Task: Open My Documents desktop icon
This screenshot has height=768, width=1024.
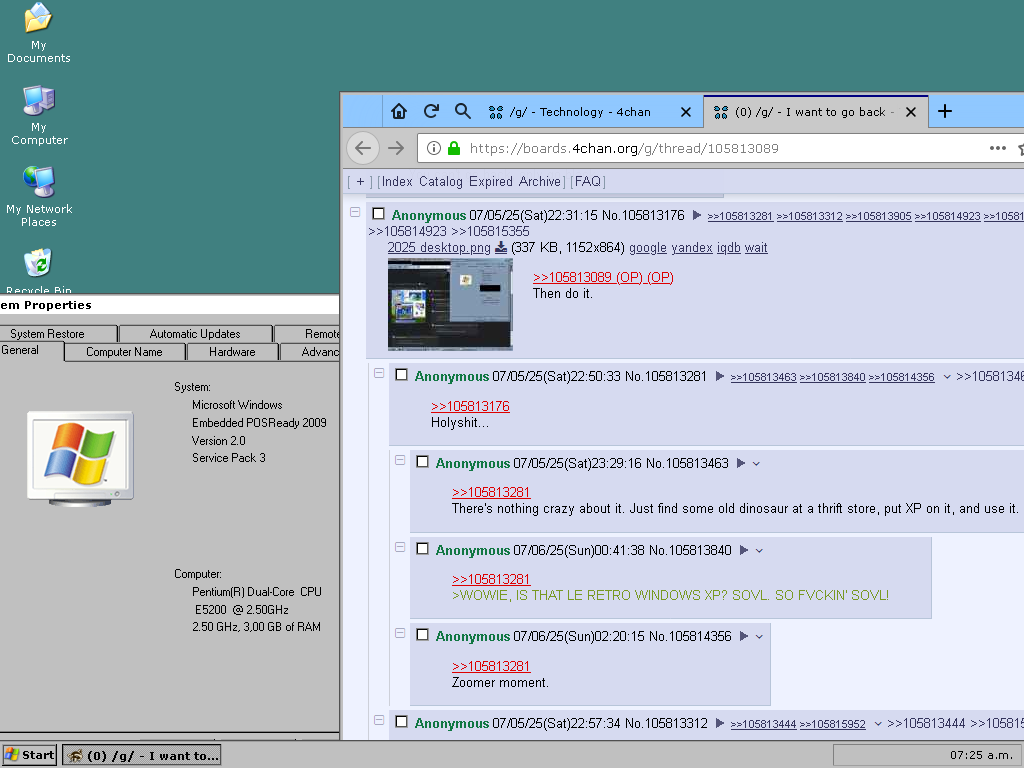Action: point(39,33)
